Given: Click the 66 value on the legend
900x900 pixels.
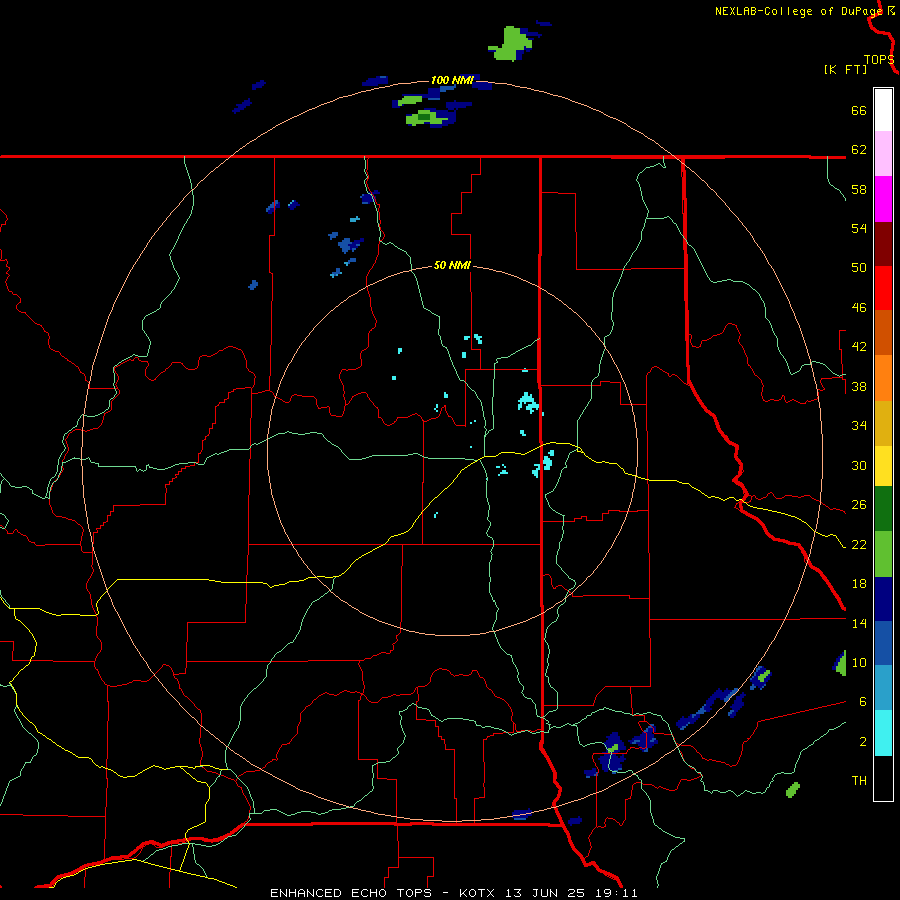Looking at the screenshot, I should (x=859, y=111).
